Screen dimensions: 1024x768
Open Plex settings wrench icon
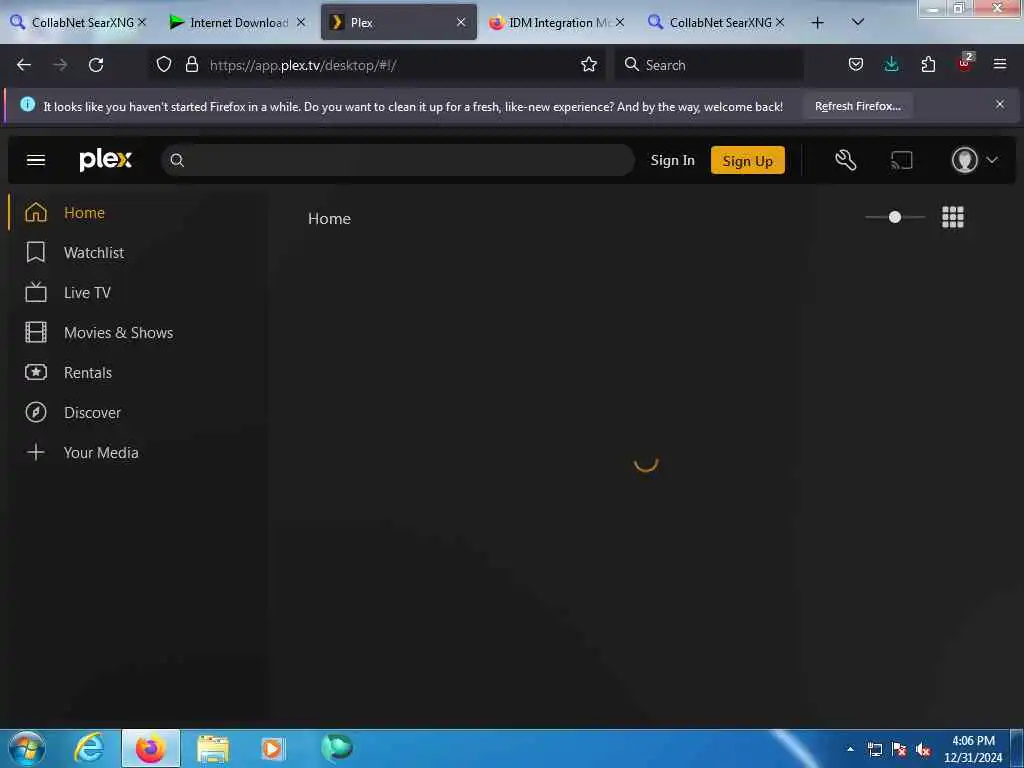coord(846,160)
